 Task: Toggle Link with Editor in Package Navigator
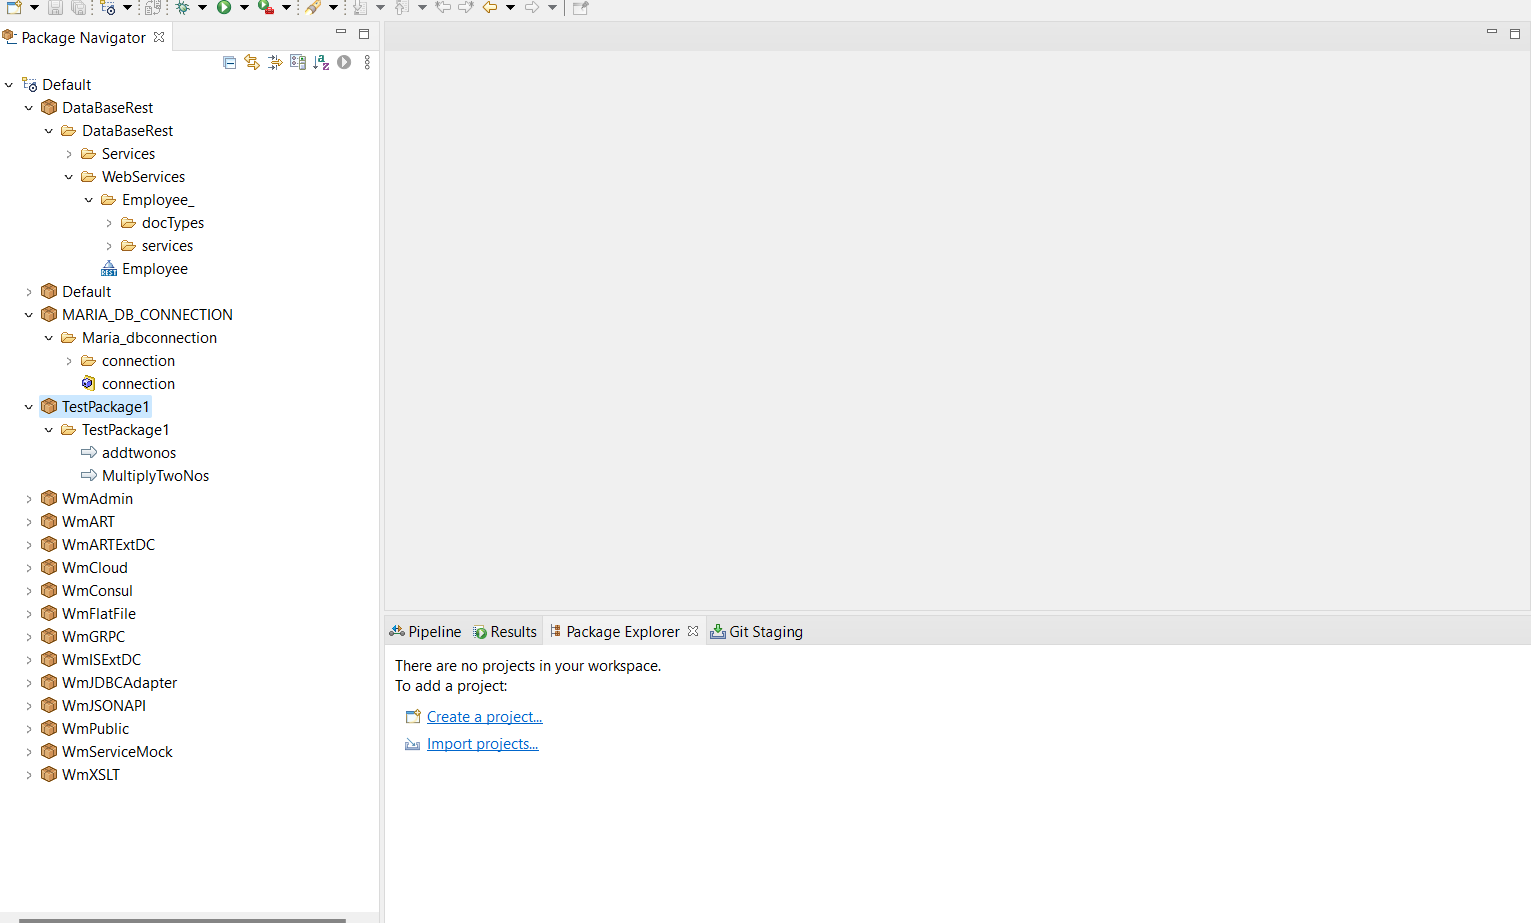tap(252, 62)
